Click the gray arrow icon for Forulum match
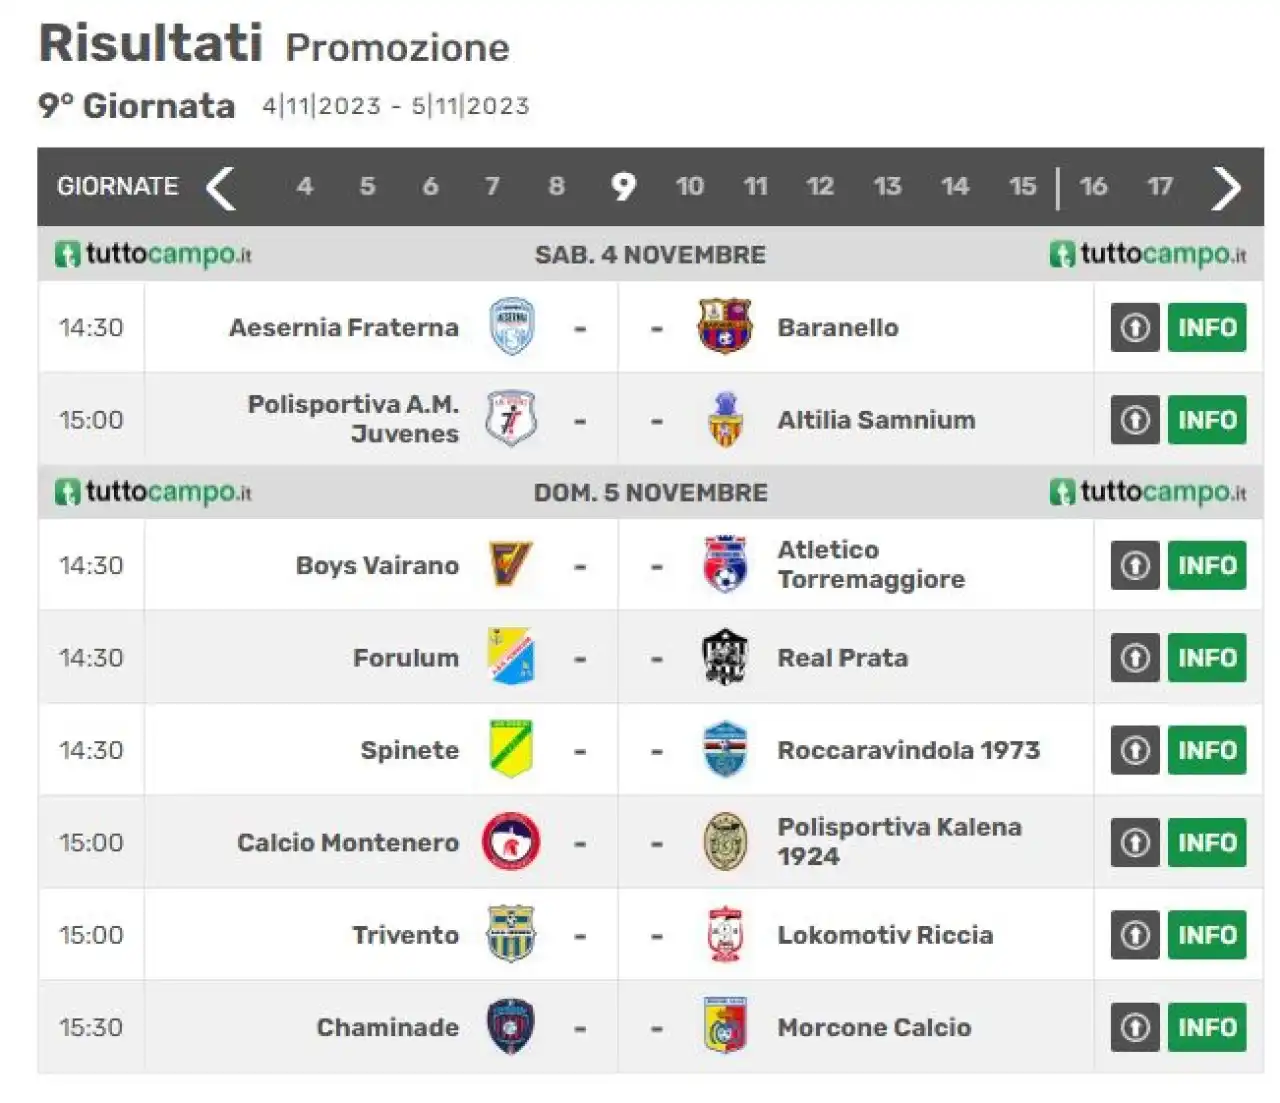Viewport: 1280px width, 1103px height. [1135, 658]
